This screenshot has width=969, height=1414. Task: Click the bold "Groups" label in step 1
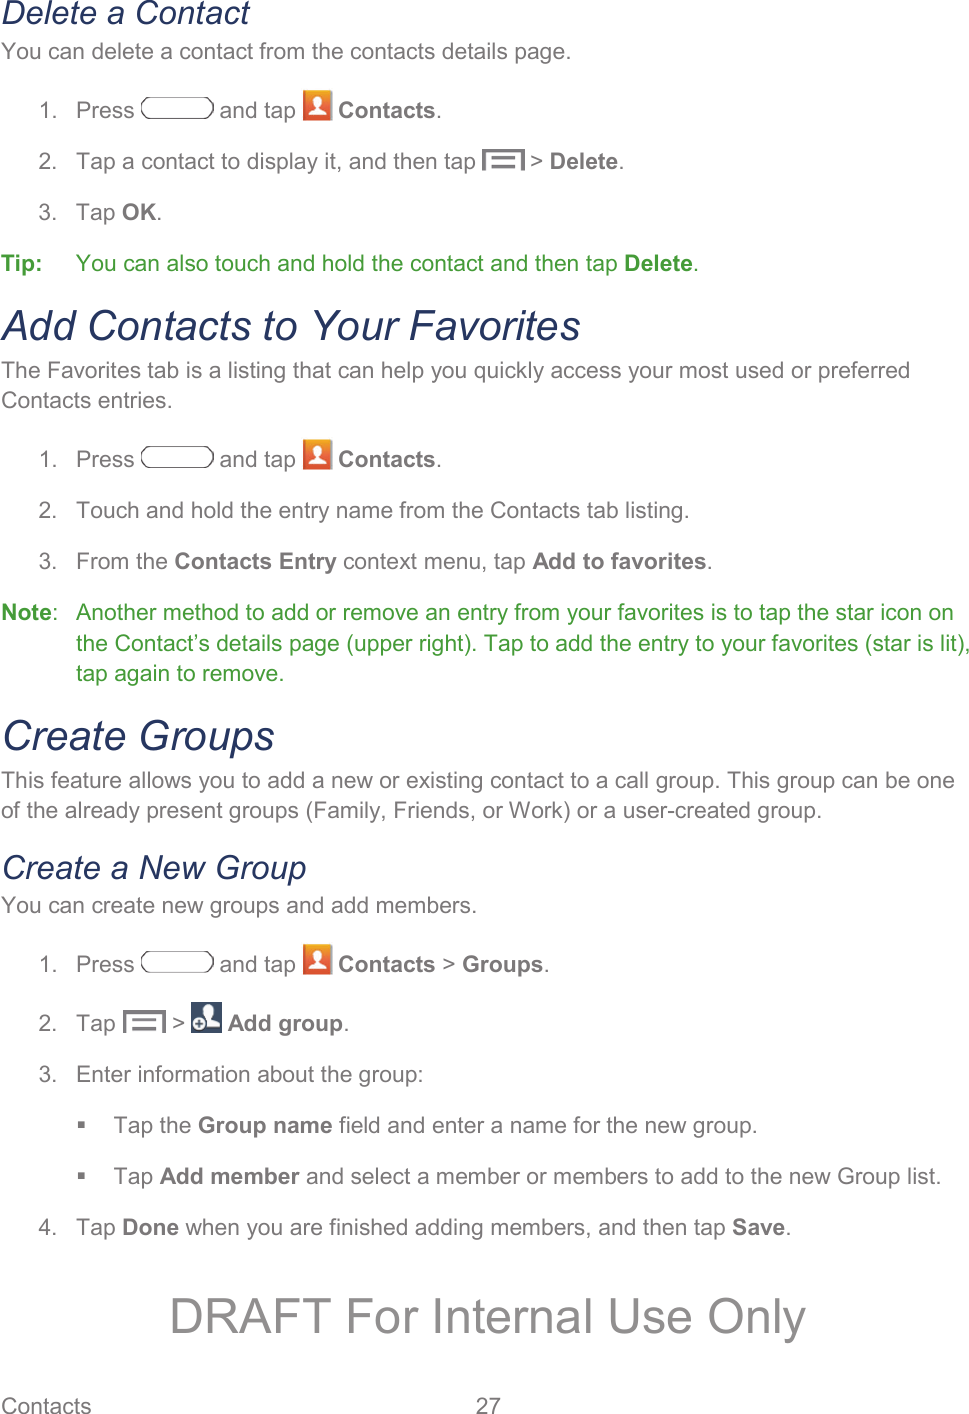click(x=502, y=964)
